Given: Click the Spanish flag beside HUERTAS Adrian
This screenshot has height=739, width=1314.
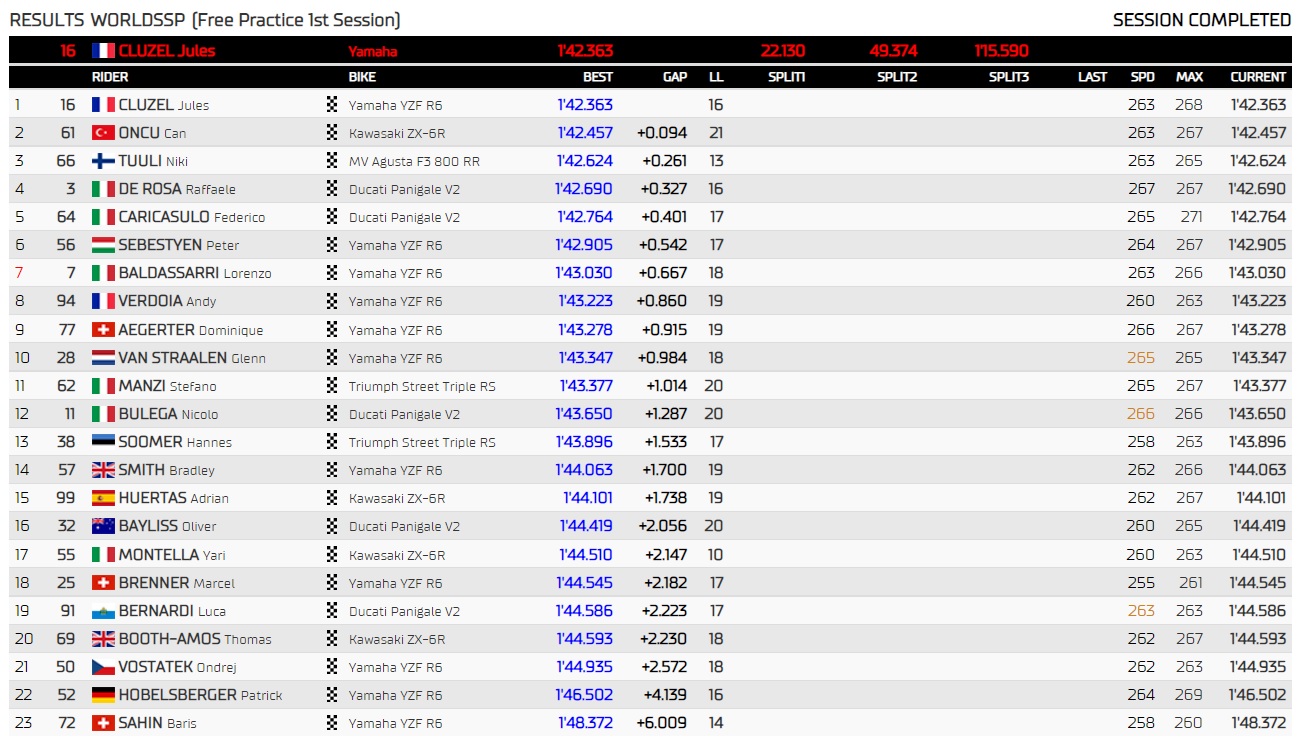Looking at the screenshot, I should tap(103, 498).
